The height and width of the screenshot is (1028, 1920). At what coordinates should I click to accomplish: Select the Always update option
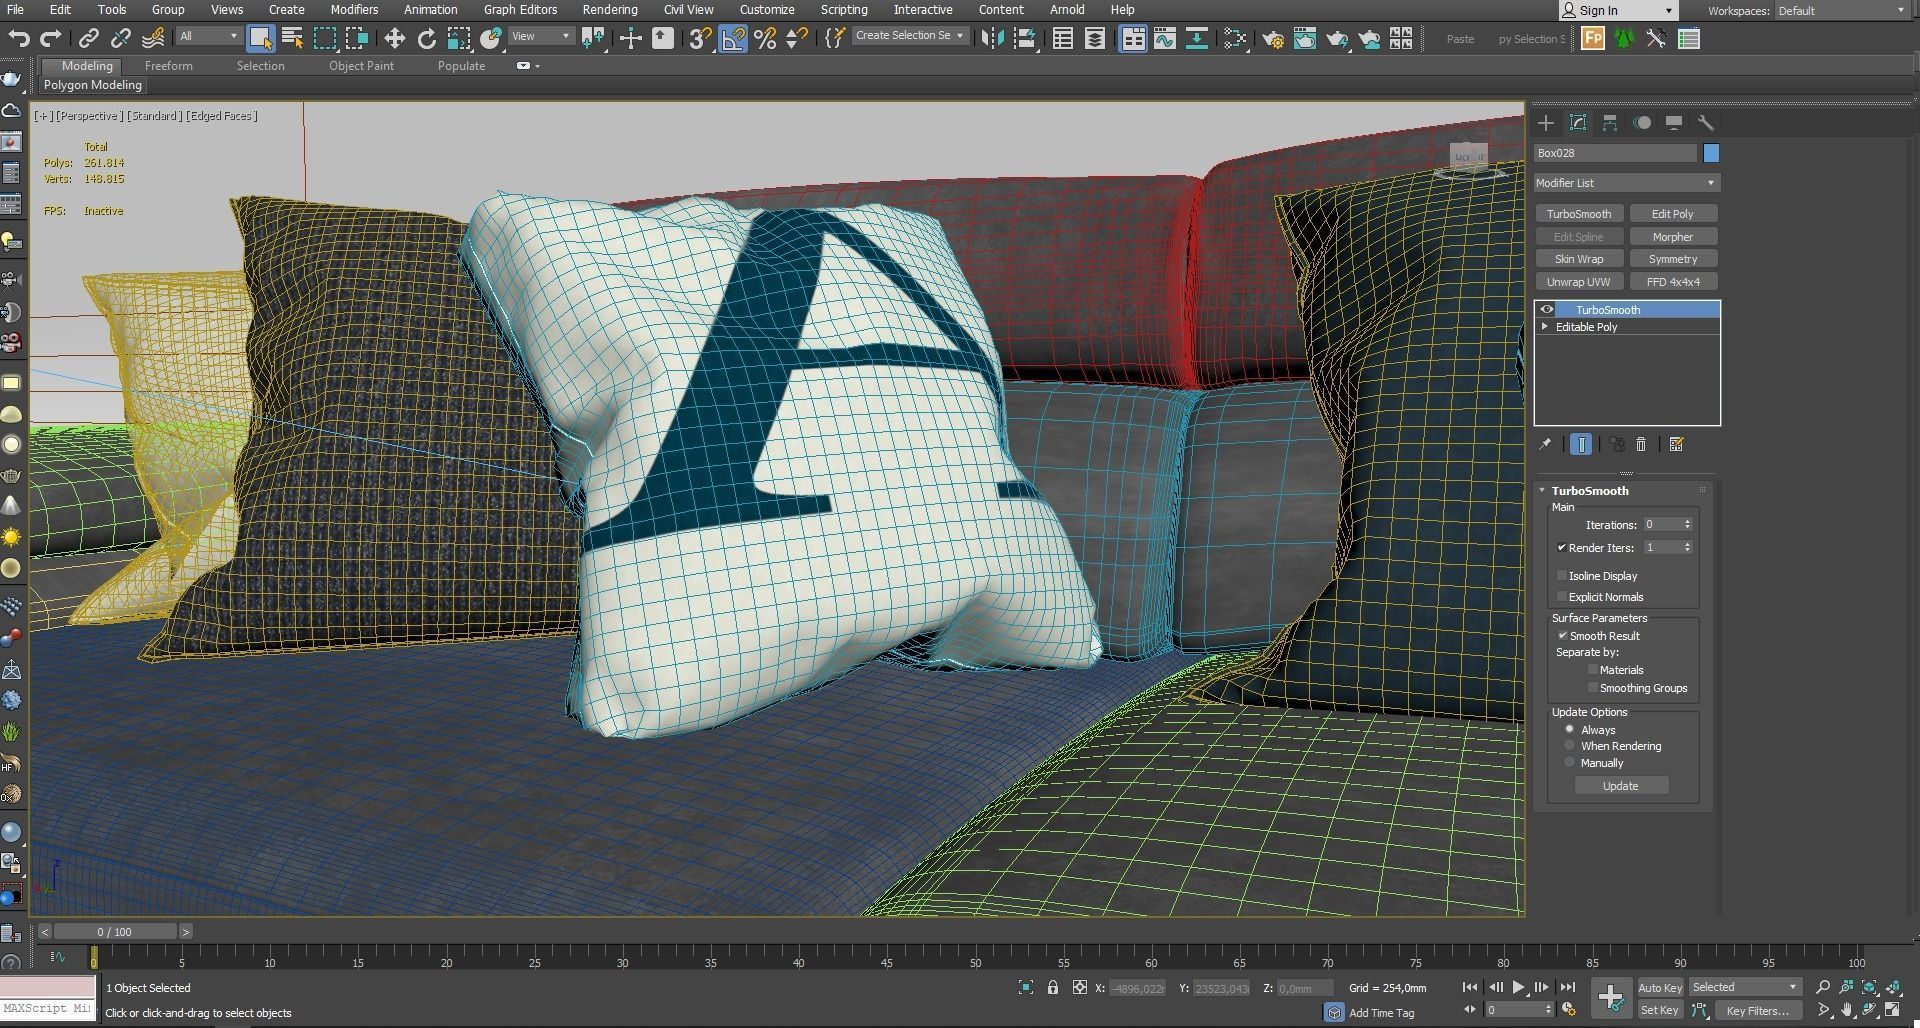pos(1570,730)
